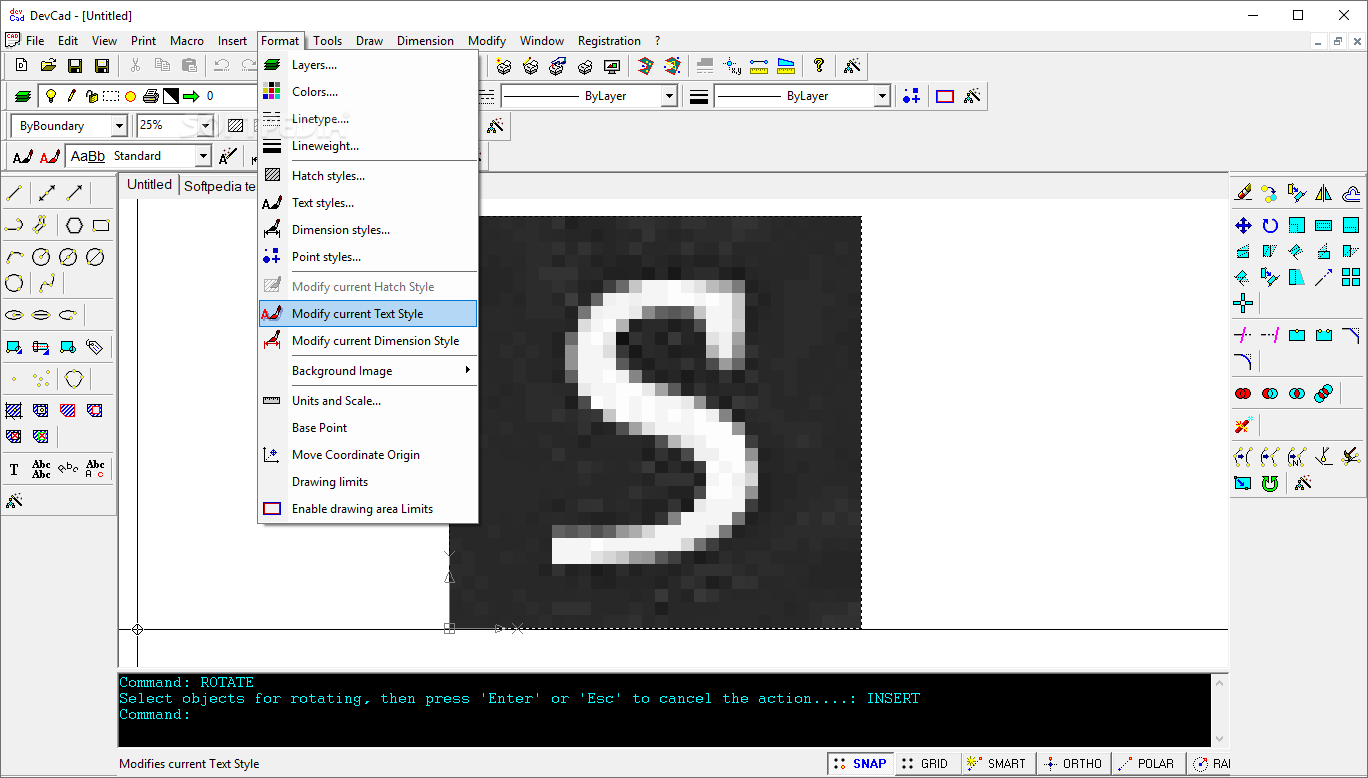Select the Move tool
This screenshot has height=778, width=1368.
(x=1243, y=225)
